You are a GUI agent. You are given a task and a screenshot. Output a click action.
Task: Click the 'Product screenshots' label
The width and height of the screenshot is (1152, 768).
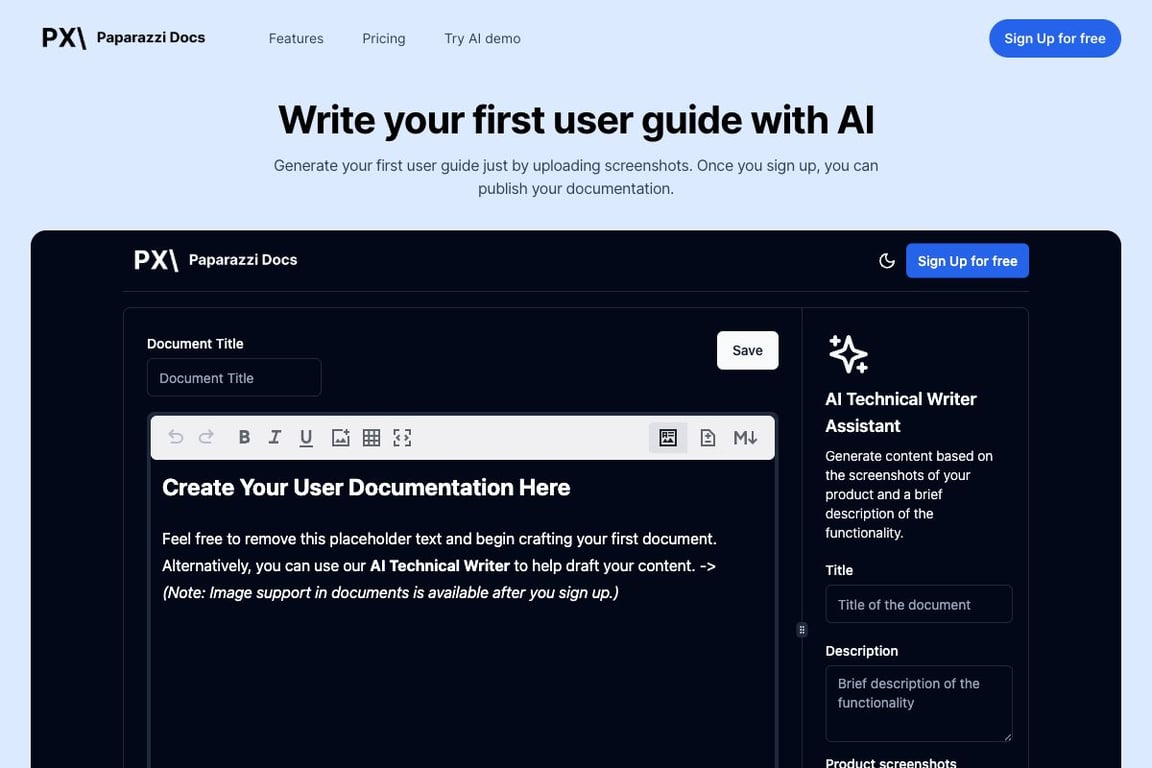point(890,762)
